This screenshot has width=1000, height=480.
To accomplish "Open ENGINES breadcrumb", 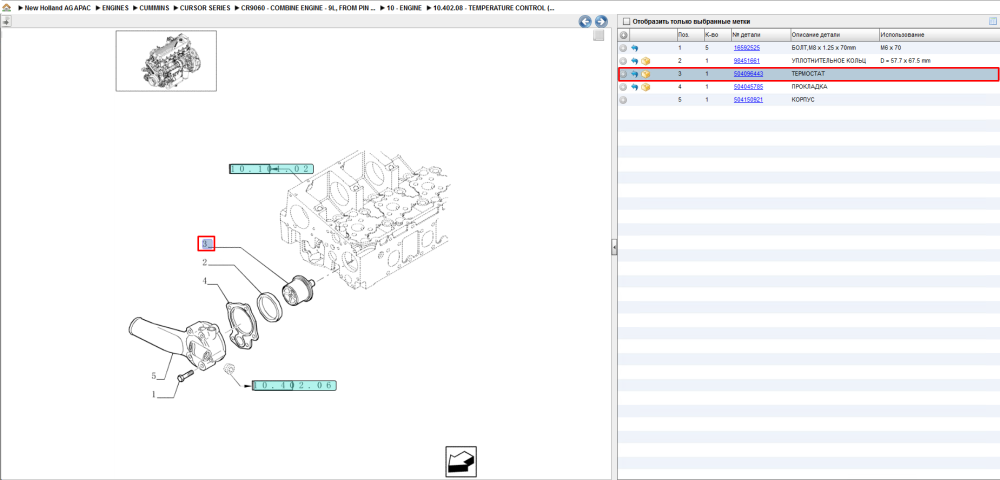I will pos(115,8).
